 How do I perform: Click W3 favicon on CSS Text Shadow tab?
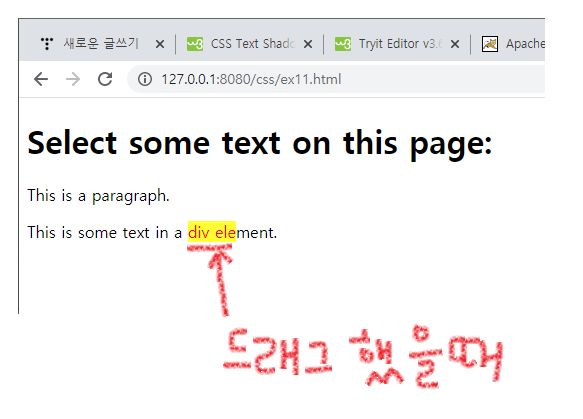point(195,44)
